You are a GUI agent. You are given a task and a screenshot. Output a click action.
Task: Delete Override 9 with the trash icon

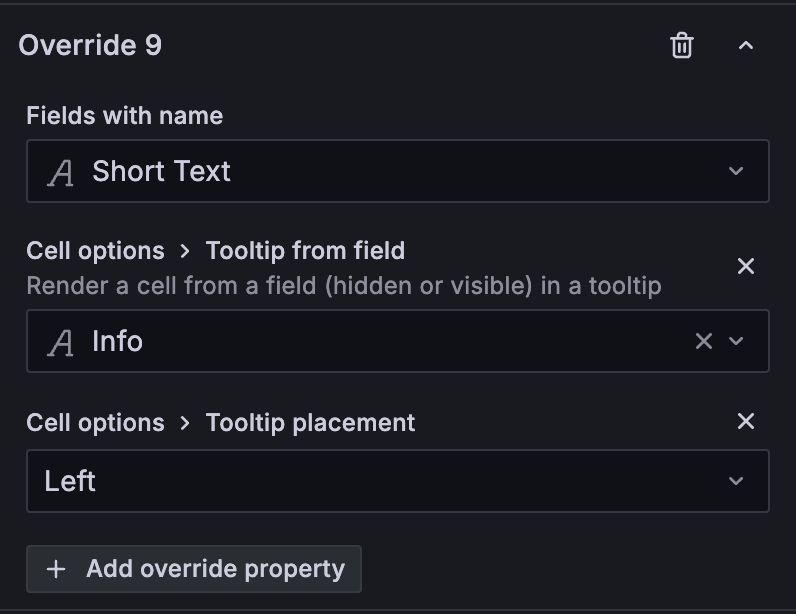[x=682, y=45]
